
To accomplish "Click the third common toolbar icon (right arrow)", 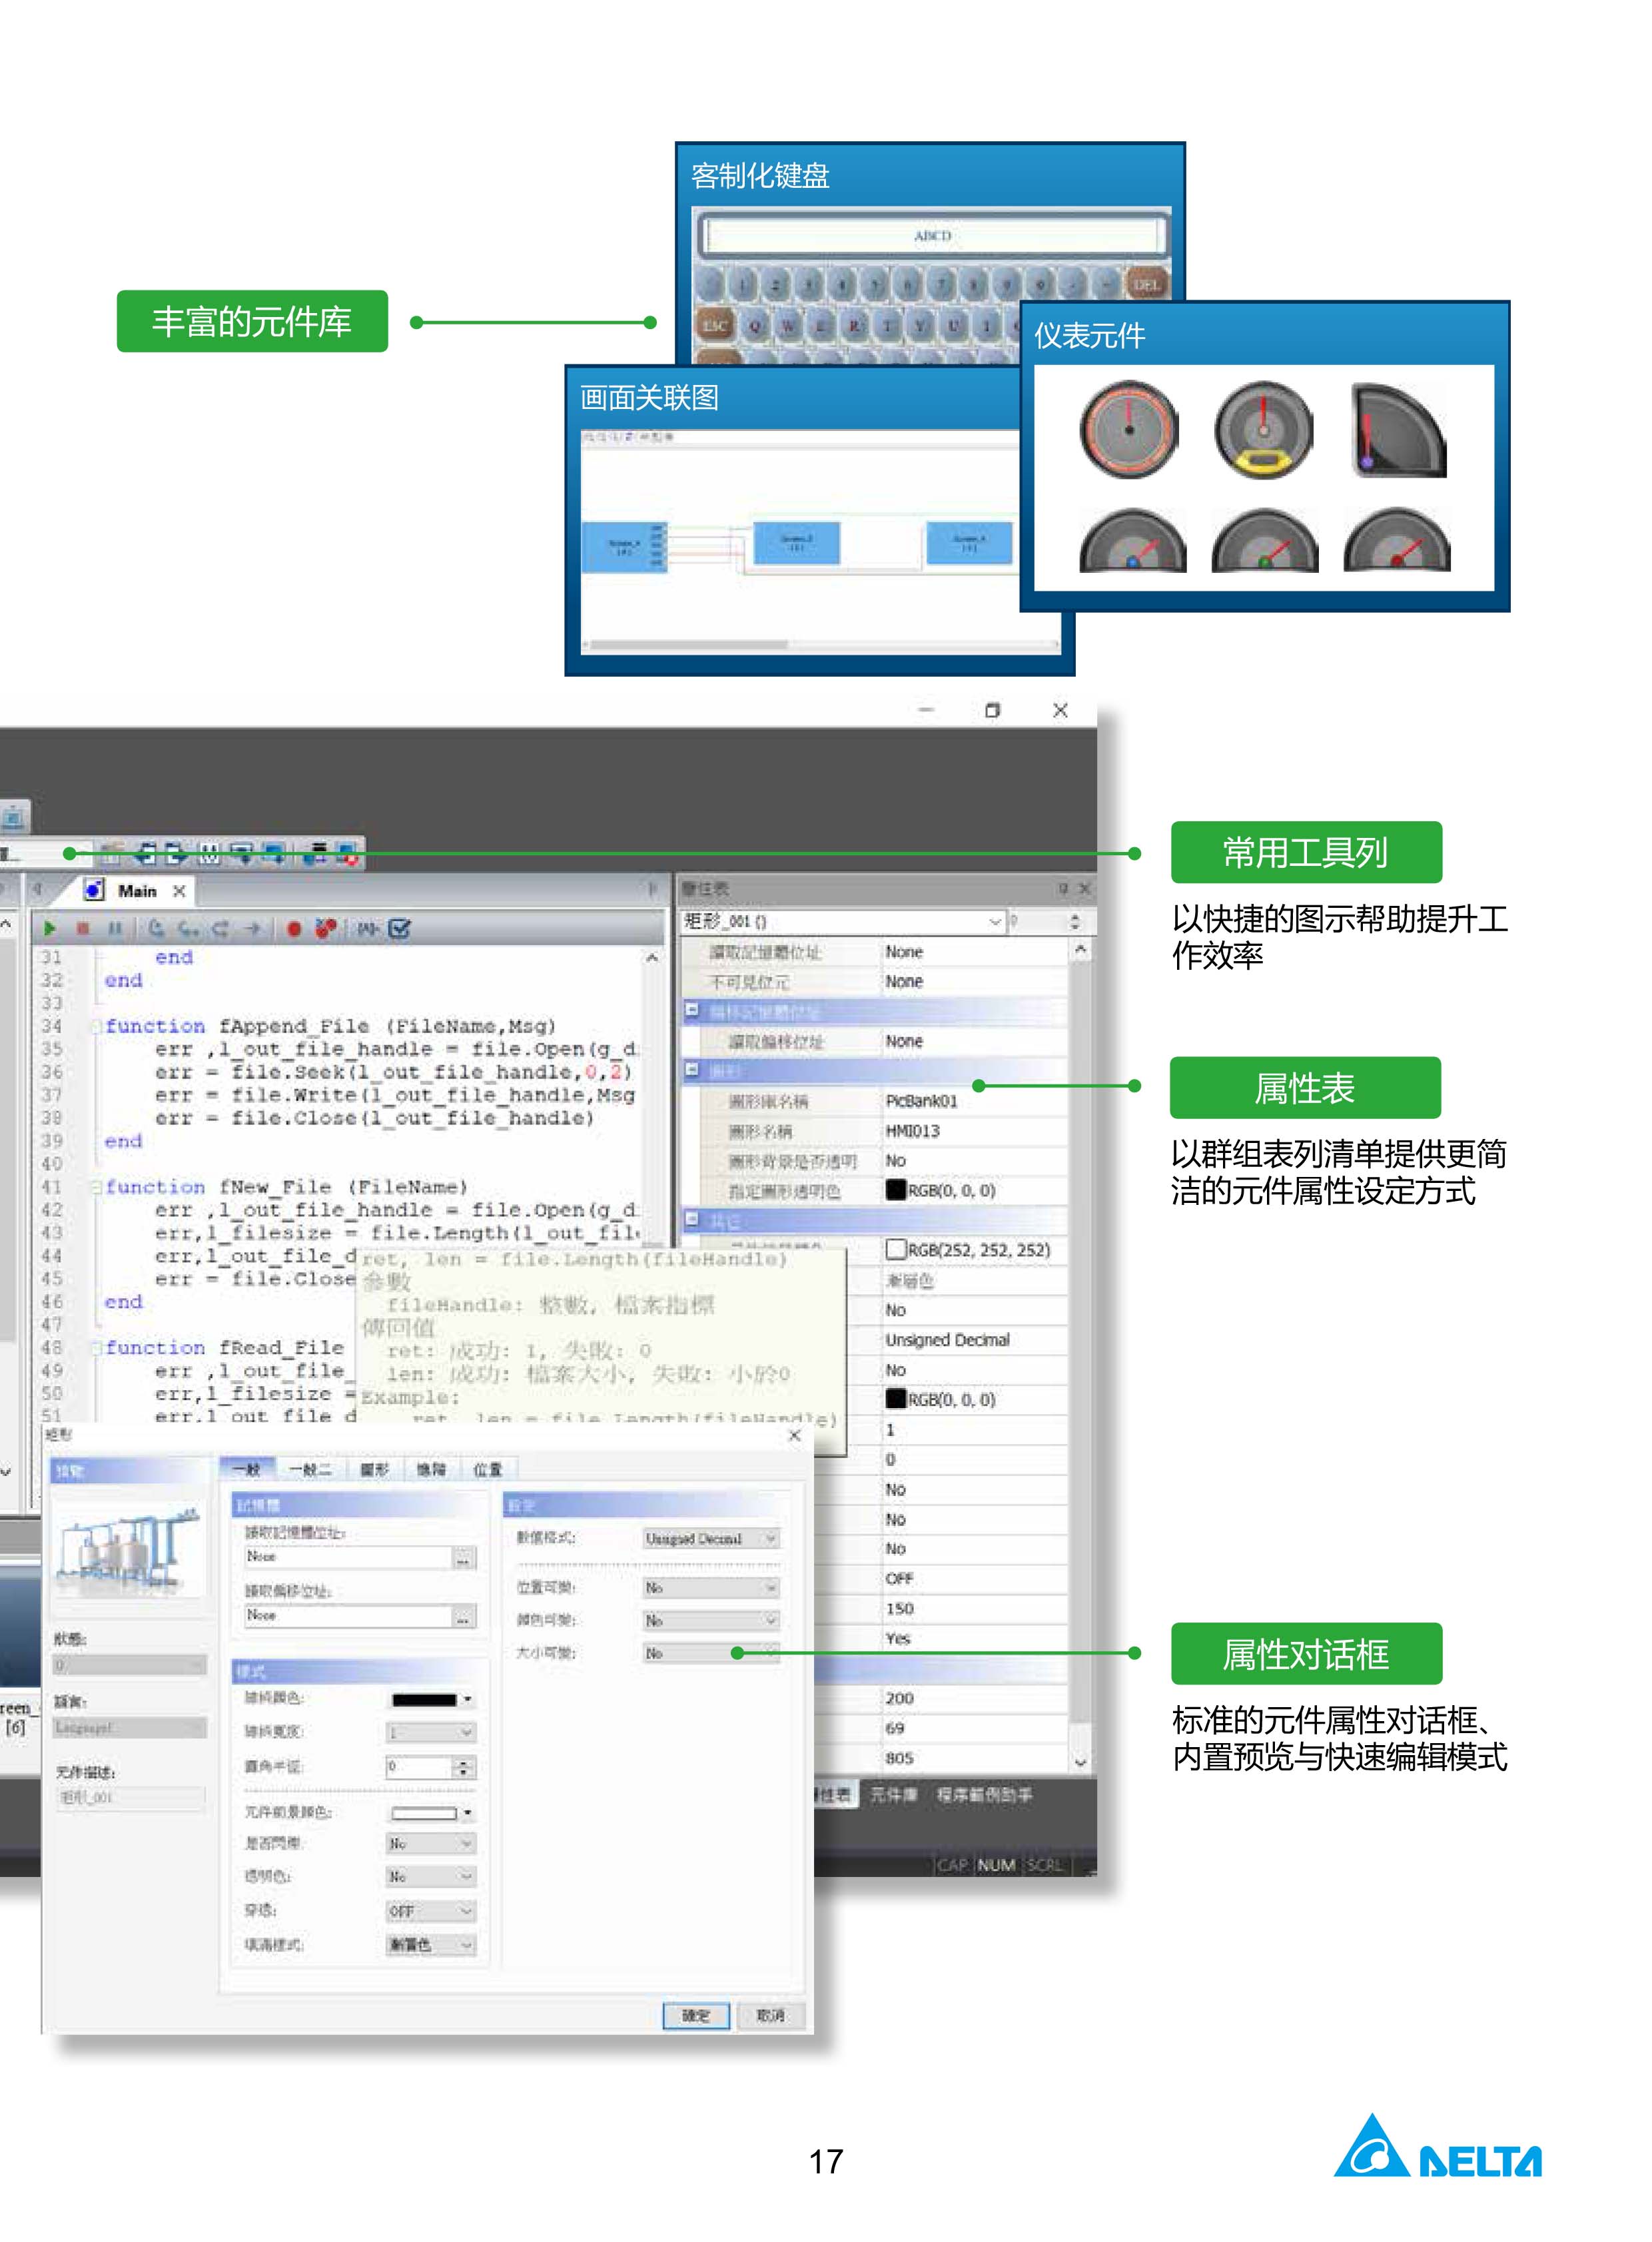I will [176, 854].
